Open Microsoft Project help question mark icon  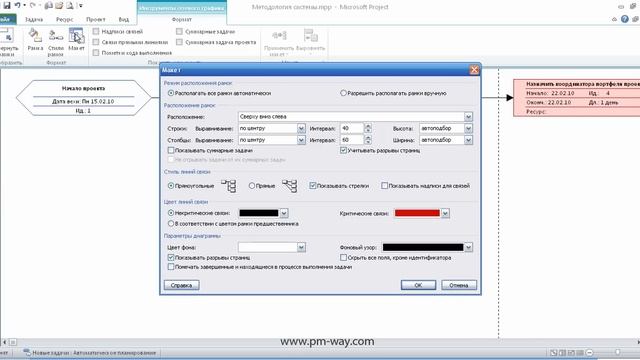pyautogui.click(x=624, y=19)
